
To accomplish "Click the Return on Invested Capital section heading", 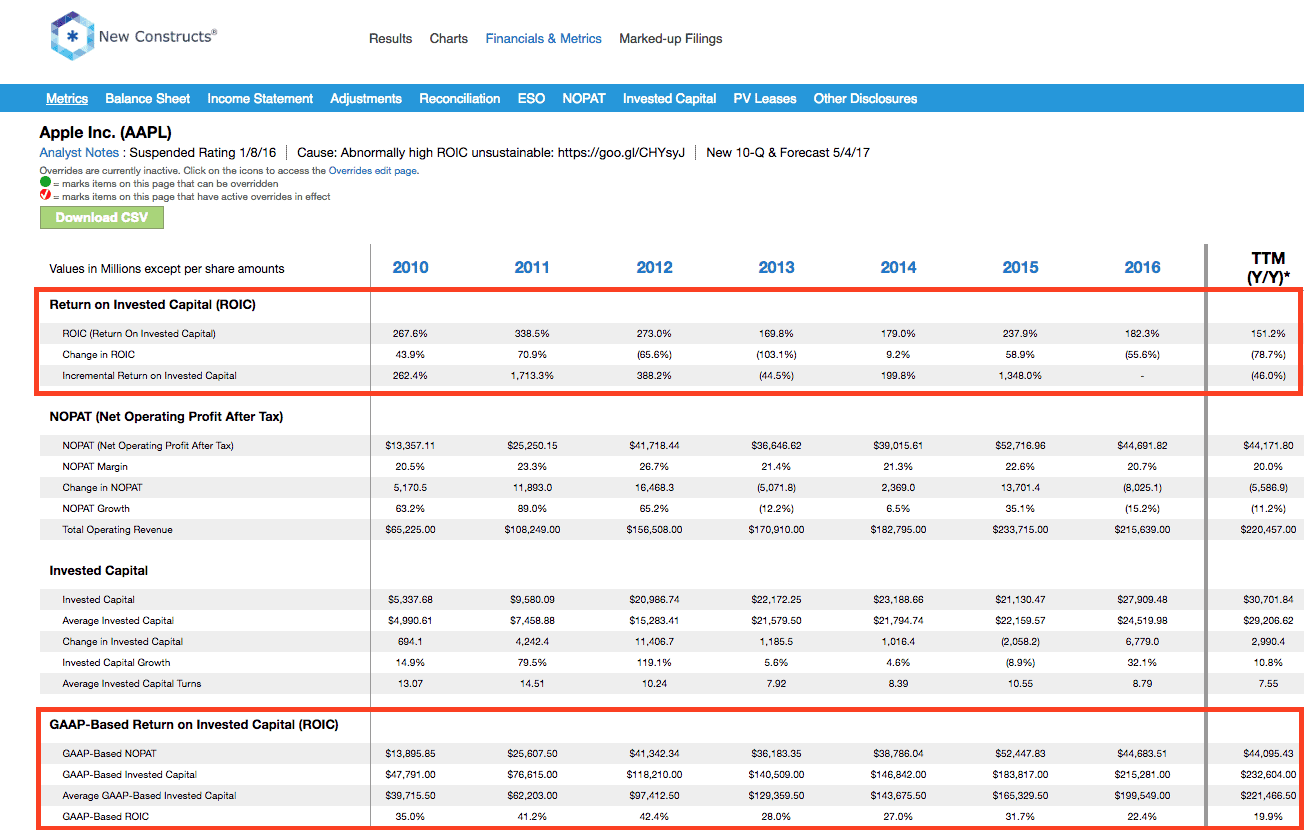I will [x=152, y=305].
